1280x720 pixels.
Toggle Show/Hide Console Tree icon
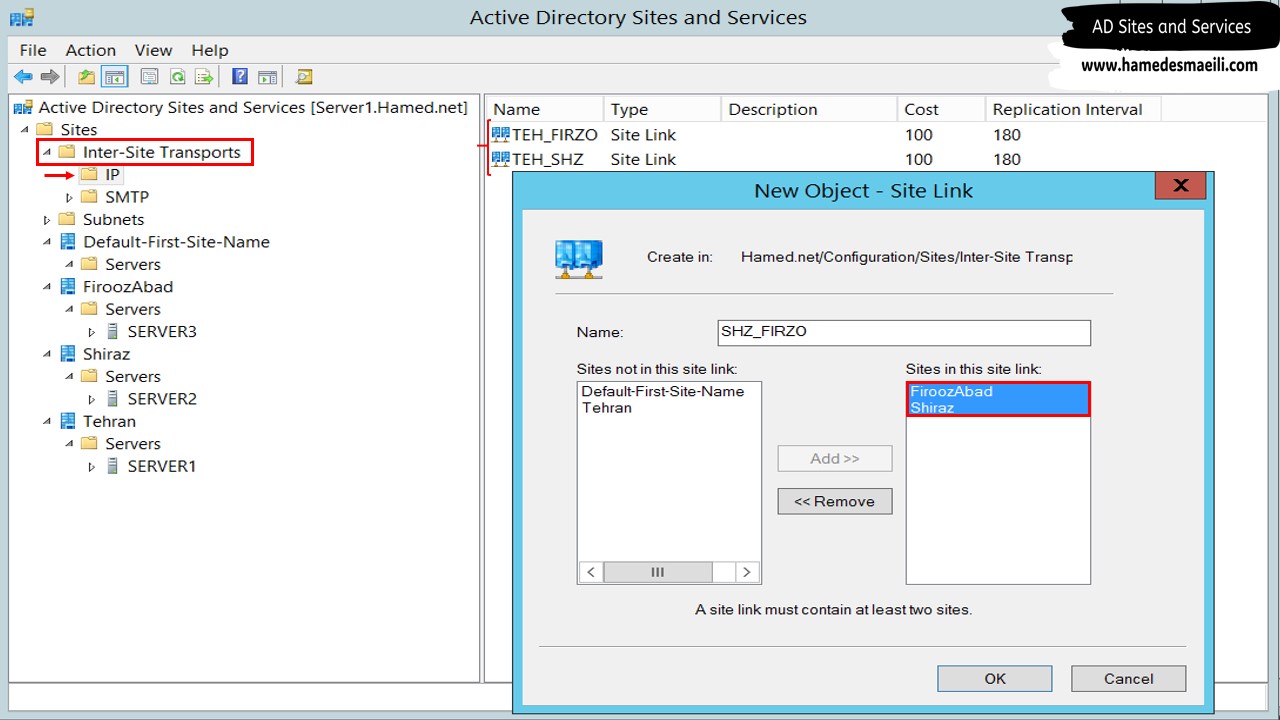(115, 77)
